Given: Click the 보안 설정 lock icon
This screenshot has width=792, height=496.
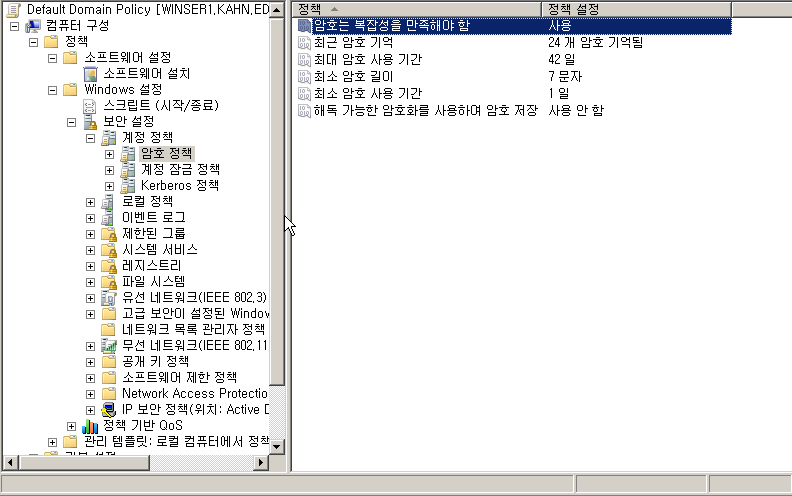Looking at the screenshot, I should (90, 122).
